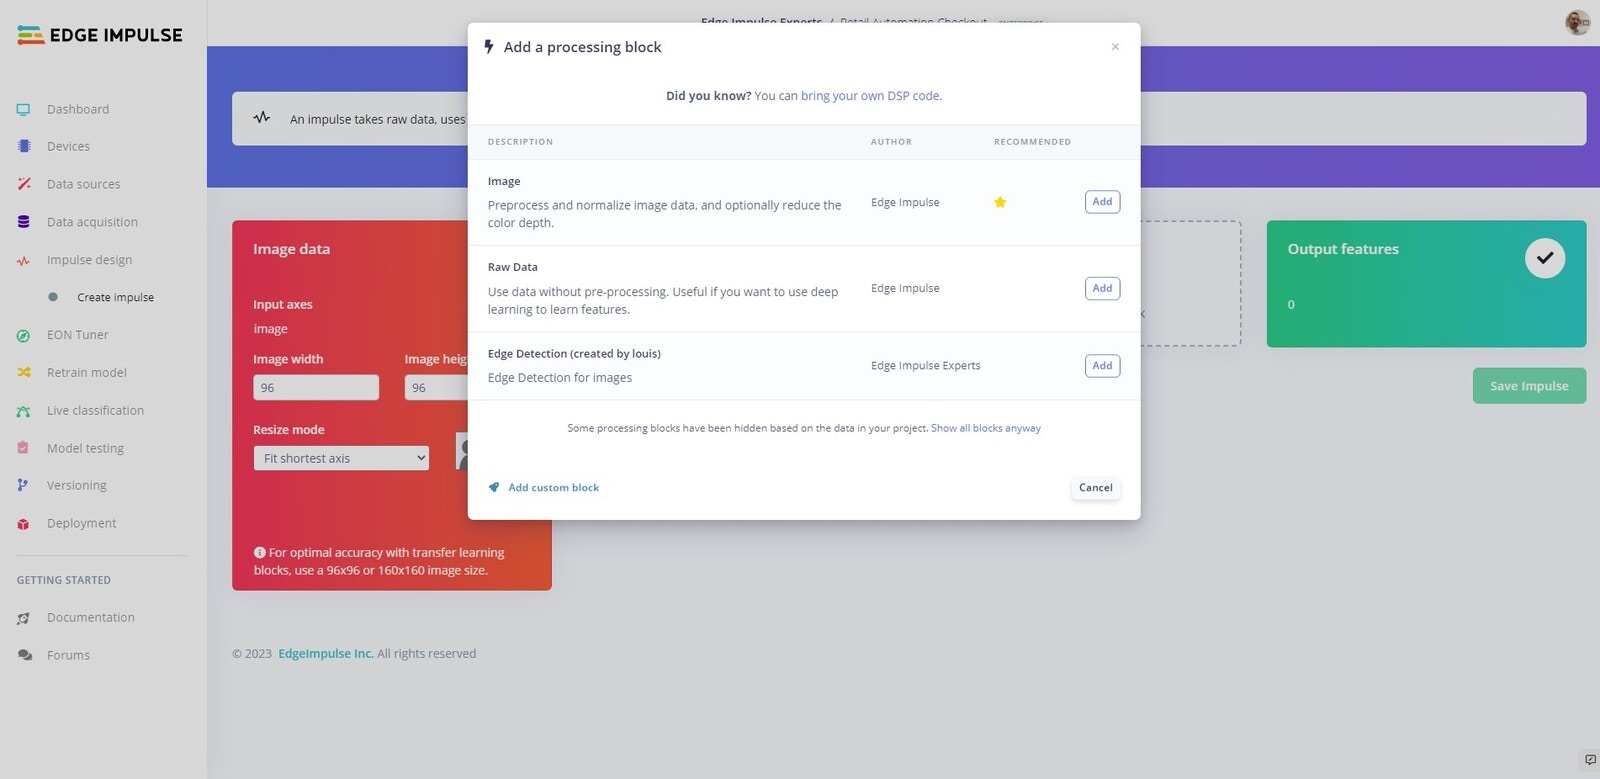
Task: Open Live classification menu item
Action: (x=95, y=411)
